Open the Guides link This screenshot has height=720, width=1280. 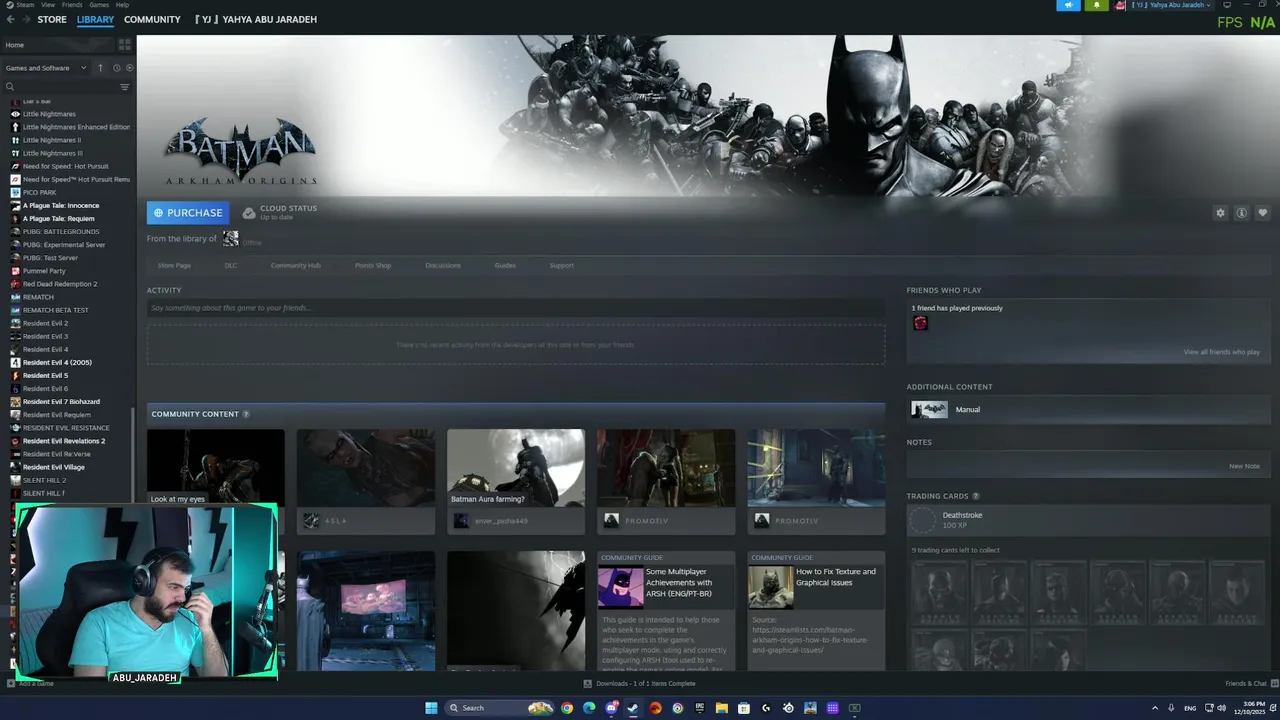coord(505,265)
